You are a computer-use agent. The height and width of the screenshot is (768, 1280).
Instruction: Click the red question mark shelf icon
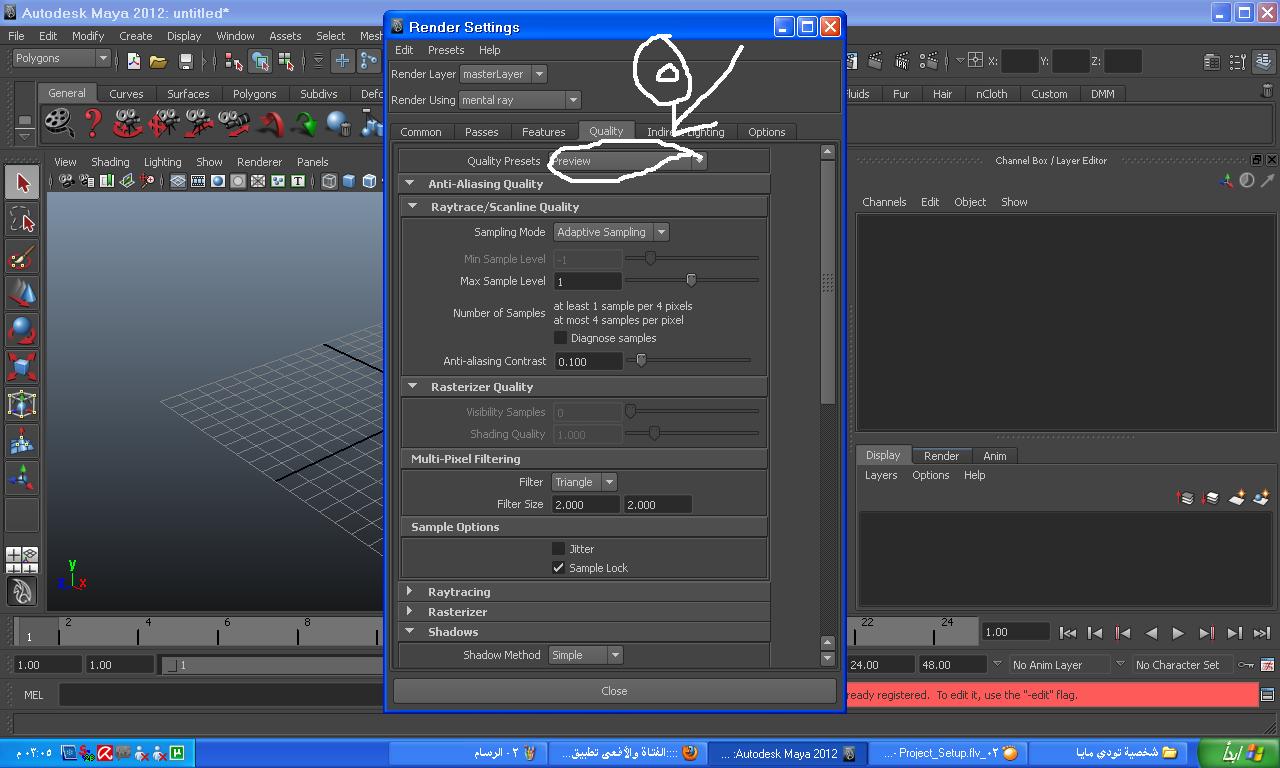pyautogui.click(x=93, y=123)
